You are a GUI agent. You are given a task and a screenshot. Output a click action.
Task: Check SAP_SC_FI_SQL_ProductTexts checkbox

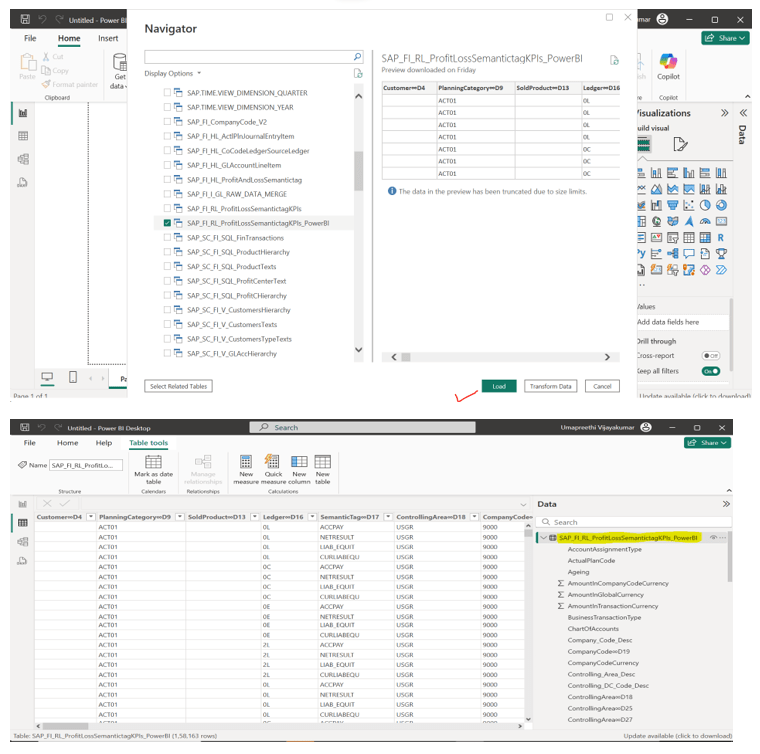click(x=167, y=266)
